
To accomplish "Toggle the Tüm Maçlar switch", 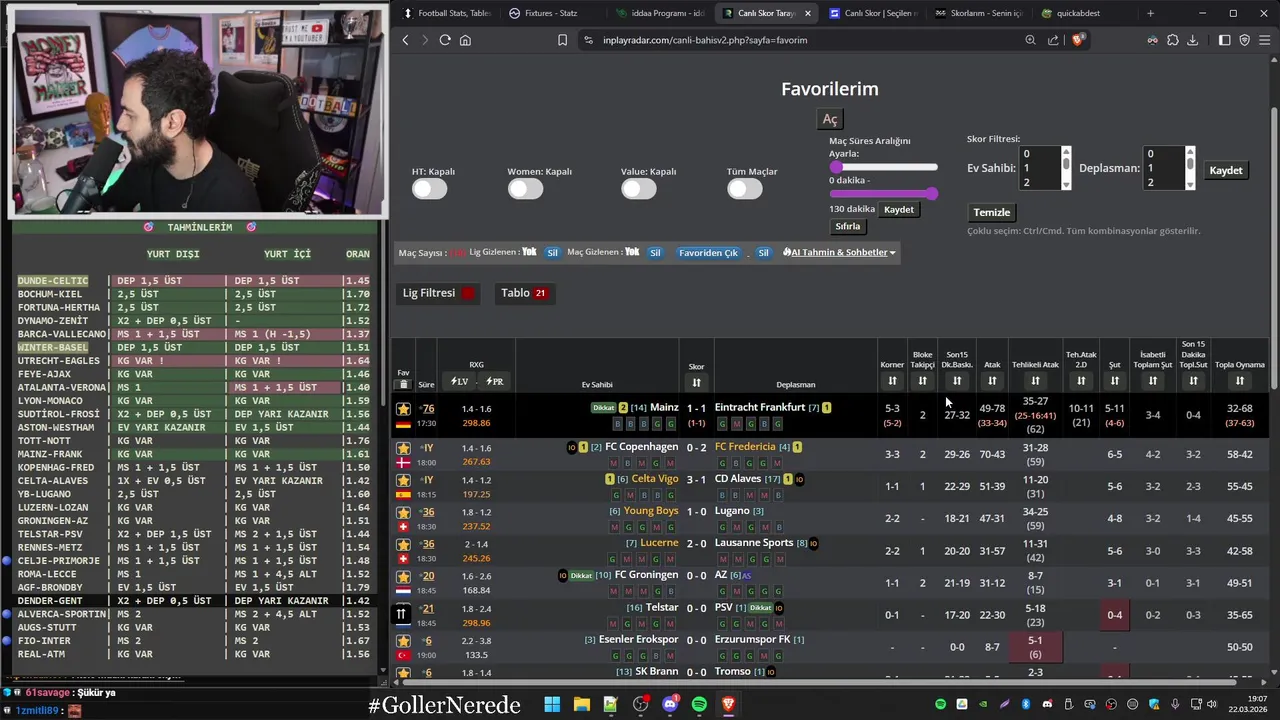I will coord(745,188).
